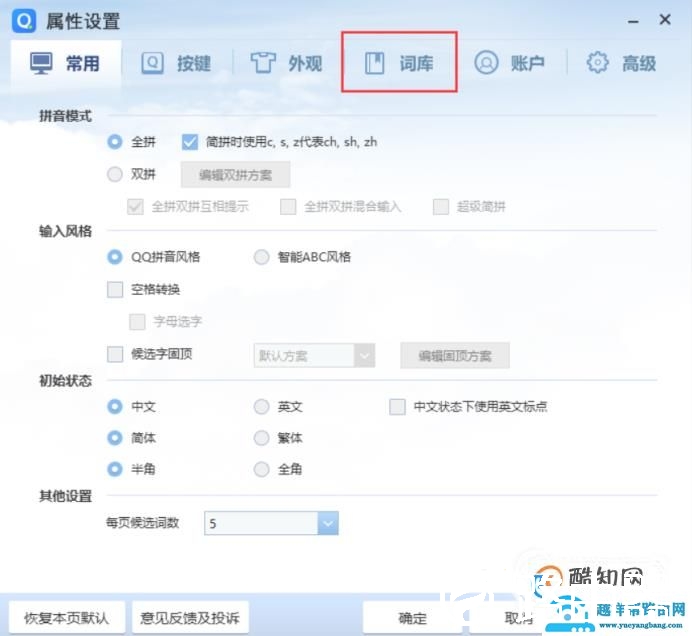Select the 常用 tab label
The image size is (692, 636).
(83, 64)
